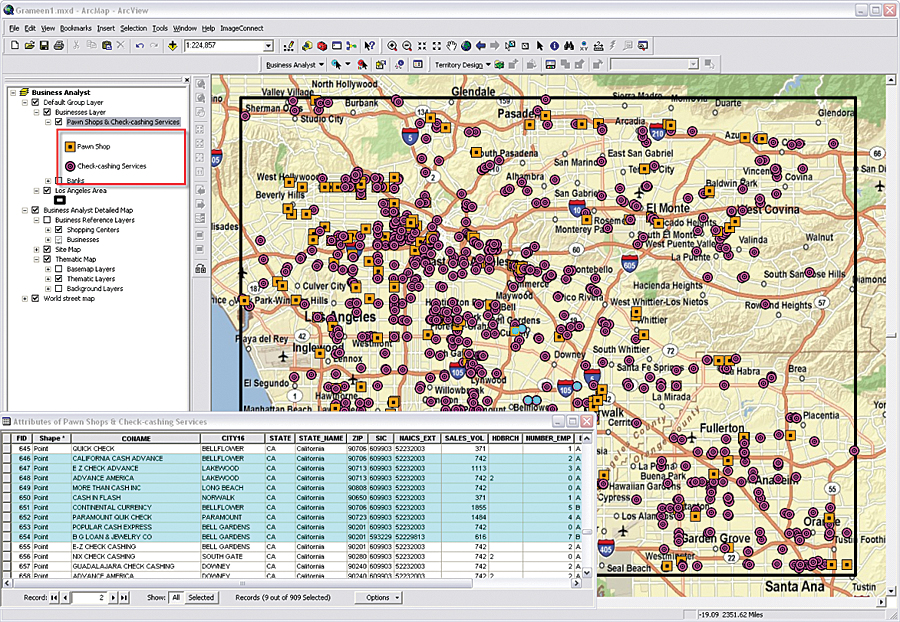Viewport: 900px width, 622px height.
Task: Click the record number input field
Action: point(88,597)
